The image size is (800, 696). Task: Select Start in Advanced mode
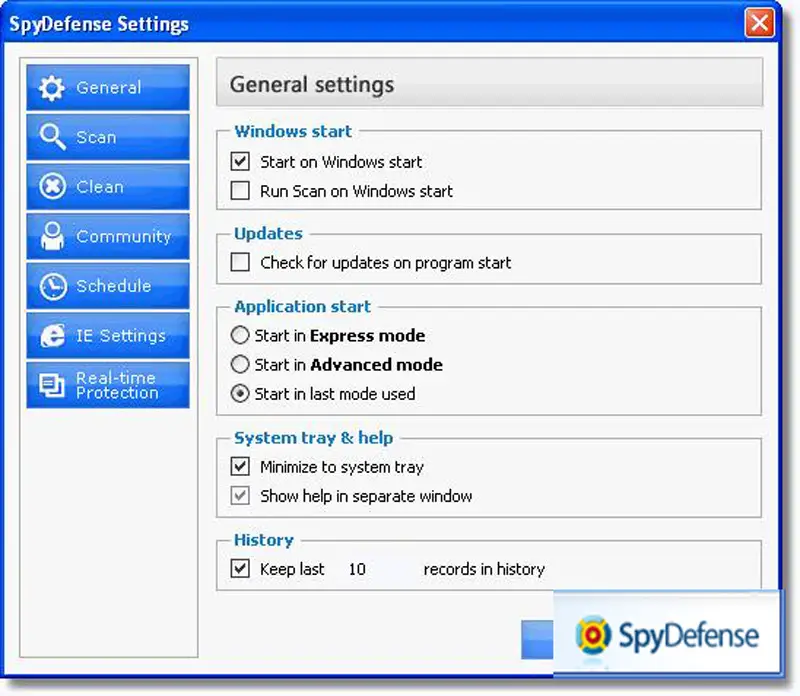click(240, 364)
